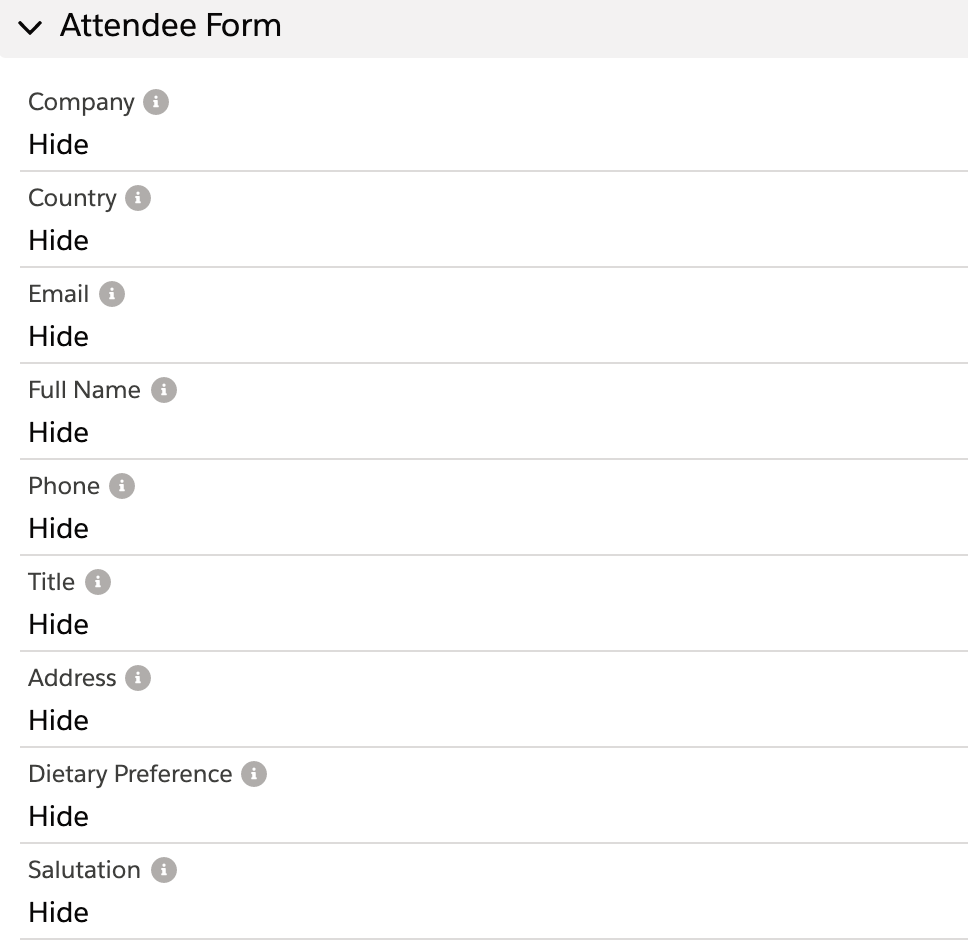Collapse the Attendee Form section chevron
The image size is (968, 948).
point(31,27)
